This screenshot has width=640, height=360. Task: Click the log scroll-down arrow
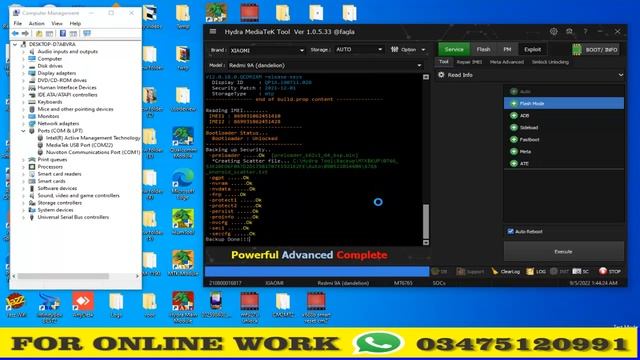point(426,242)
